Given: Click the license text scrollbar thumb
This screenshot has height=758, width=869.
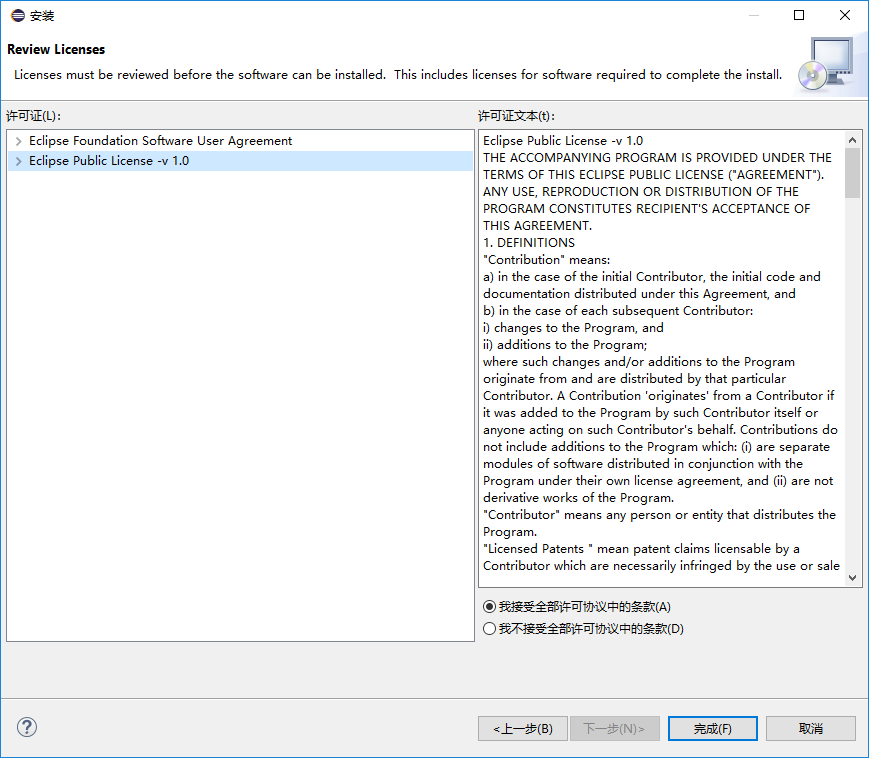Looking at the screenshot, I should (852, 173).
